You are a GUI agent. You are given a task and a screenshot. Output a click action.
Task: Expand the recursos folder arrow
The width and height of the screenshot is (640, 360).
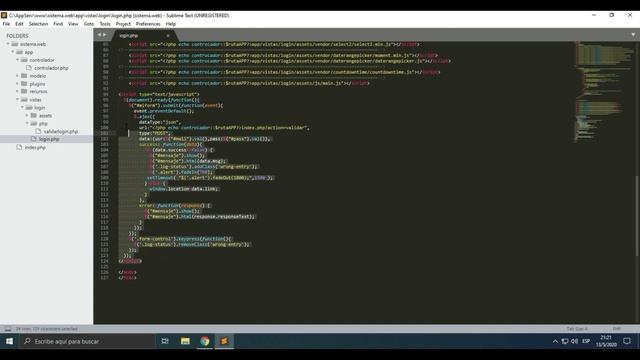pyautogui.click(x=18, y=91)
